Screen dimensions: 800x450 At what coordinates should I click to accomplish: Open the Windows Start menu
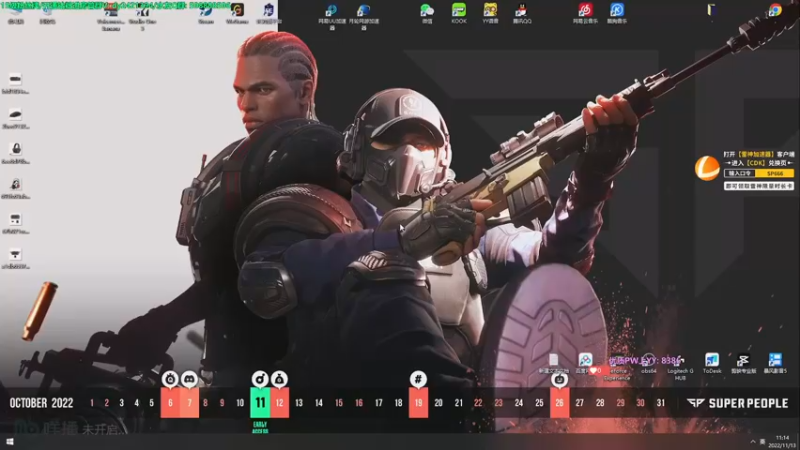click(9, 442)
